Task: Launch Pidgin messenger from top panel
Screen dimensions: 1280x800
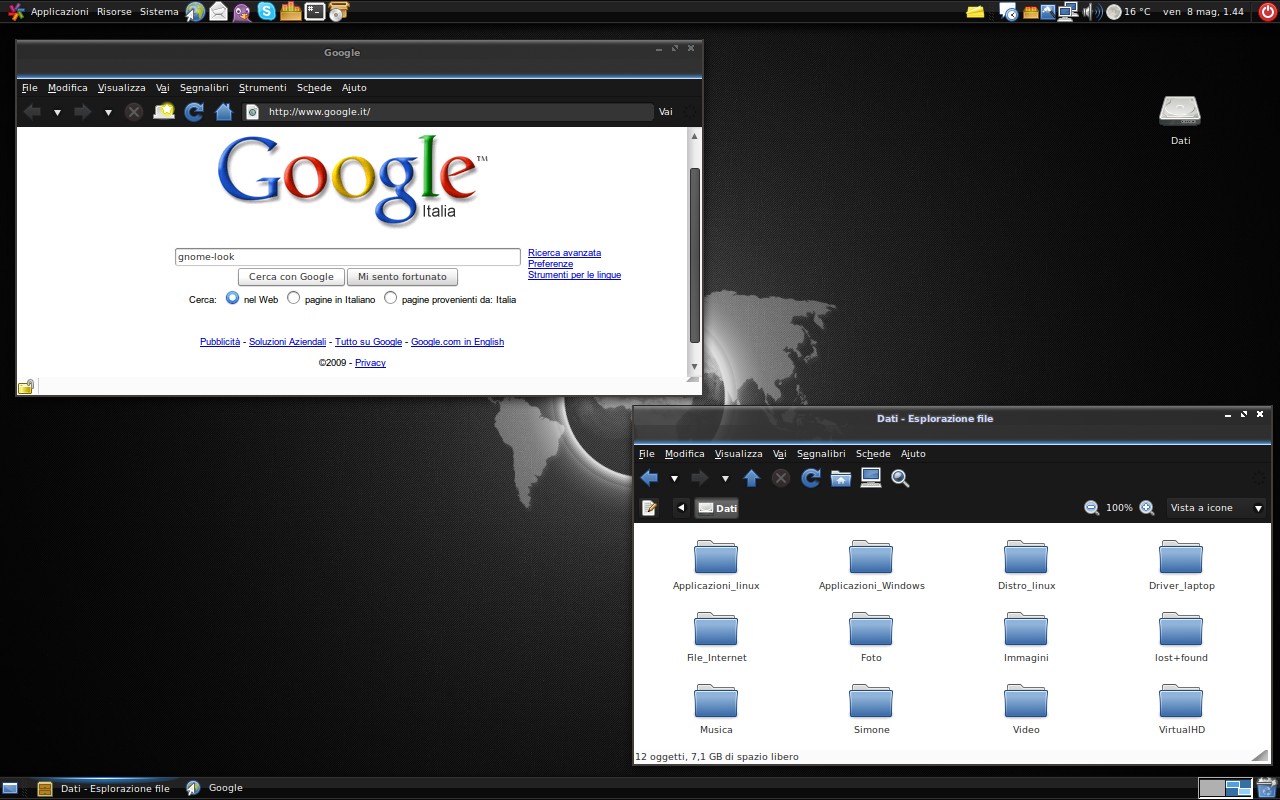Action: [242, 12]
